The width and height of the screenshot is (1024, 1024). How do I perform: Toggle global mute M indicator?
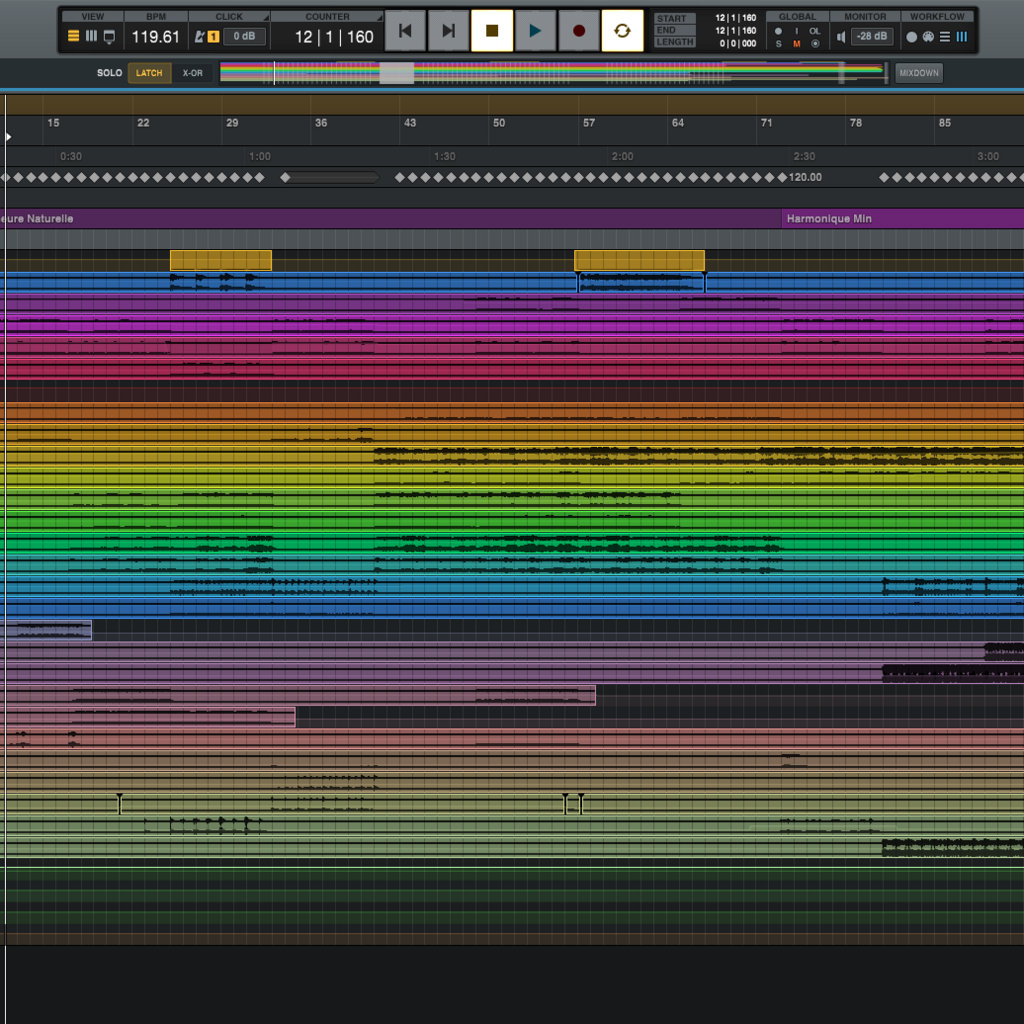pyautogui.click(x=797, y=44)
